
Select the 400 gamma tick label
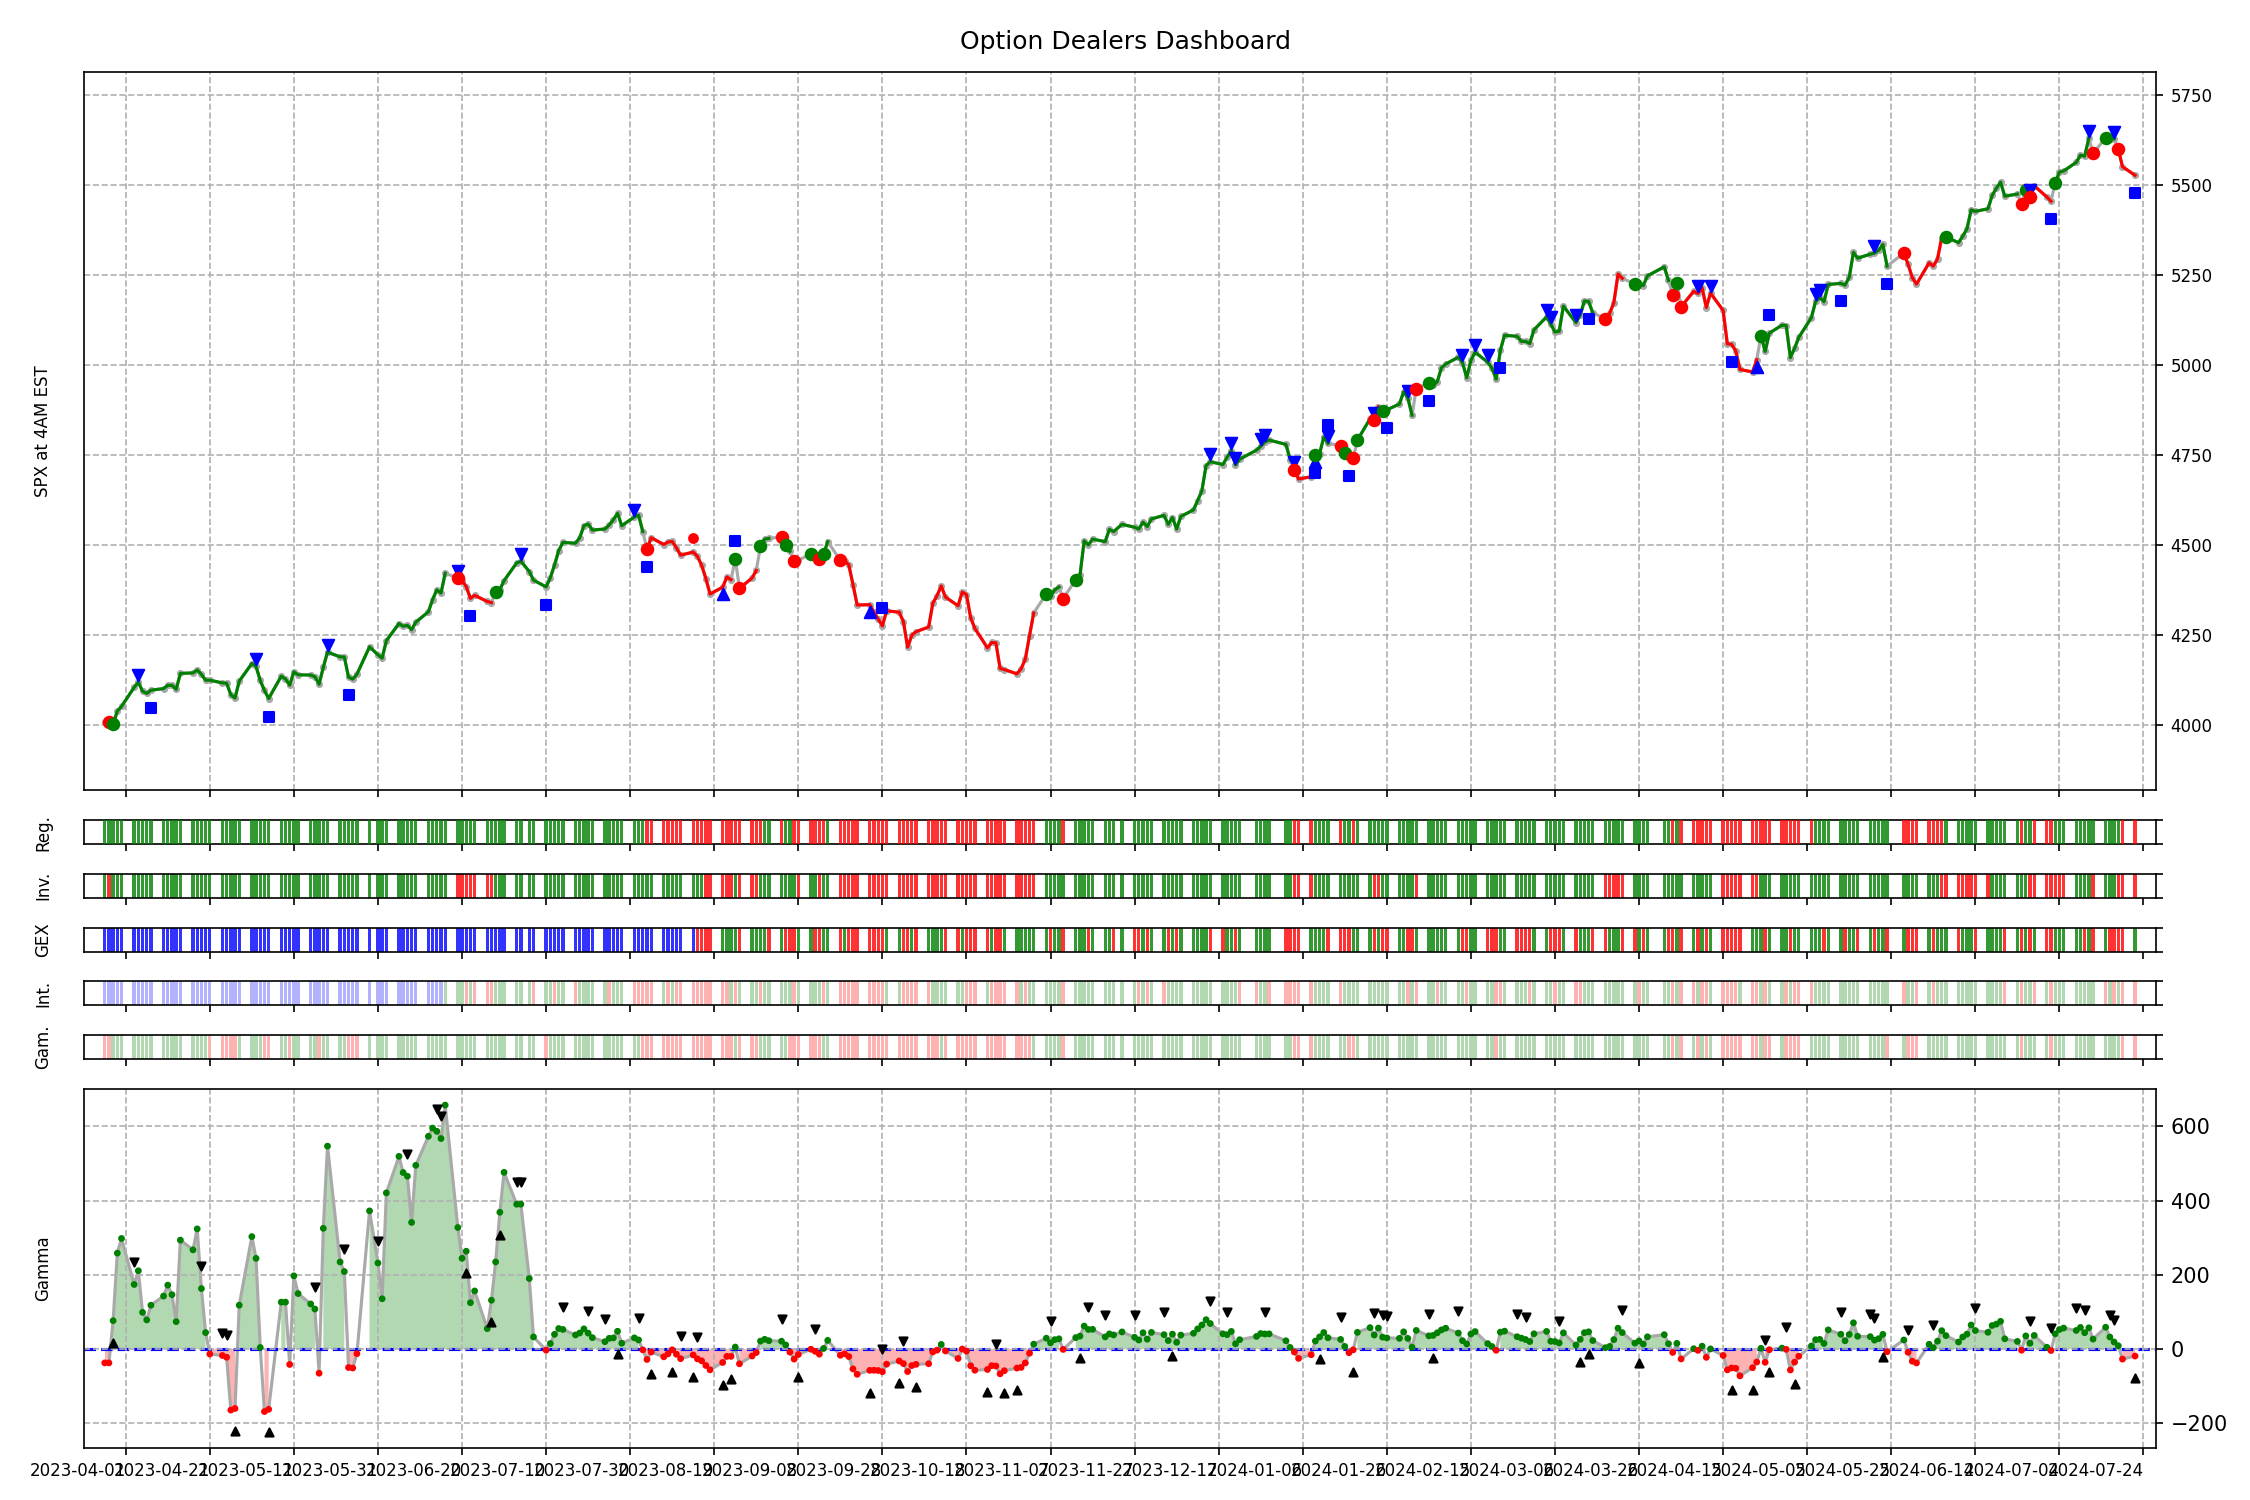click(x=2190, y=1201)
